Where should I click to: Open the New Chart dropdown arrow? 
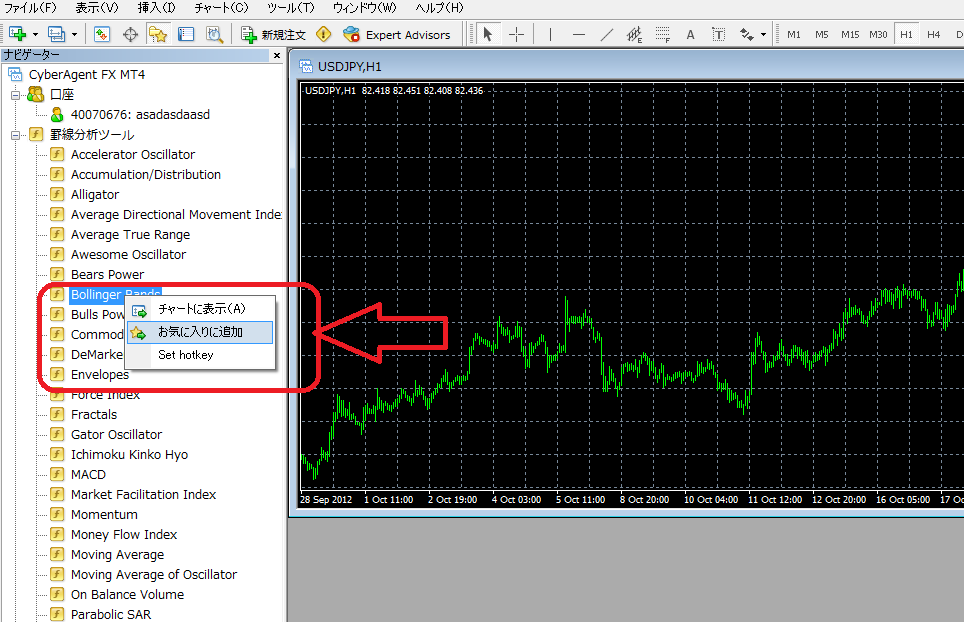(x=35, y=34)
